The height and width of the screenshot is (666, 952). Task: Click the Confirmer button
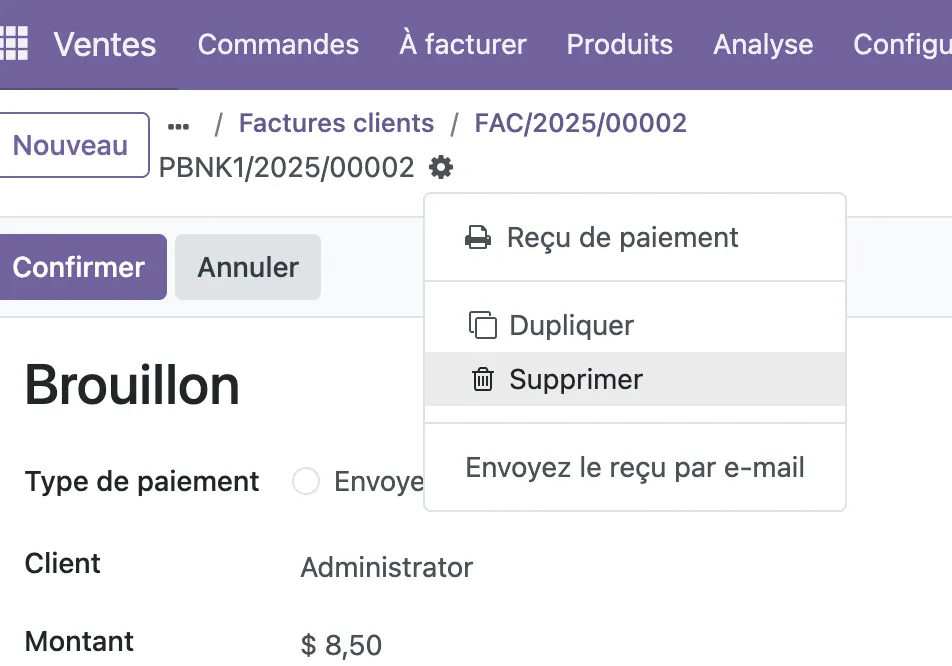click(x=79, y=267)
